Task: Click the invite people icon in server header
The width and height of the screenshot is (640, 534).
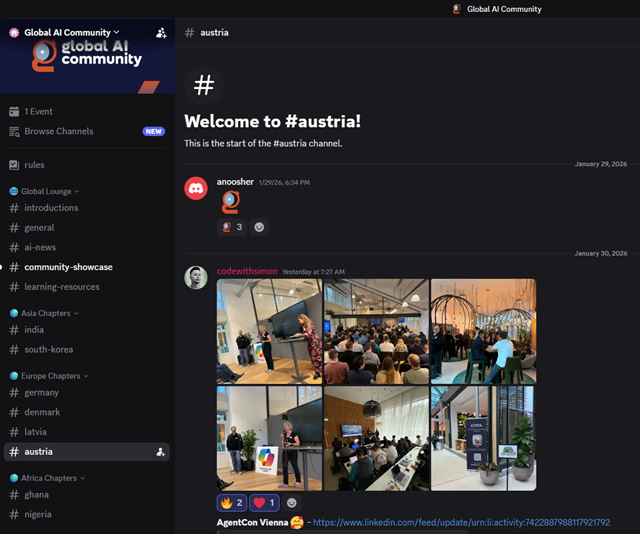Action: click(x=161, y=33)
